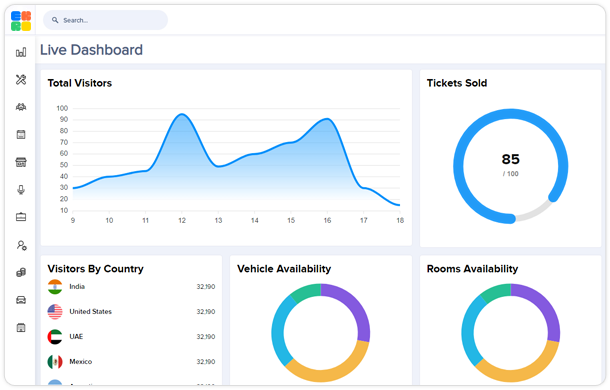Select the Mexico country label
The image size is (610, 390).
click(81, 362)
